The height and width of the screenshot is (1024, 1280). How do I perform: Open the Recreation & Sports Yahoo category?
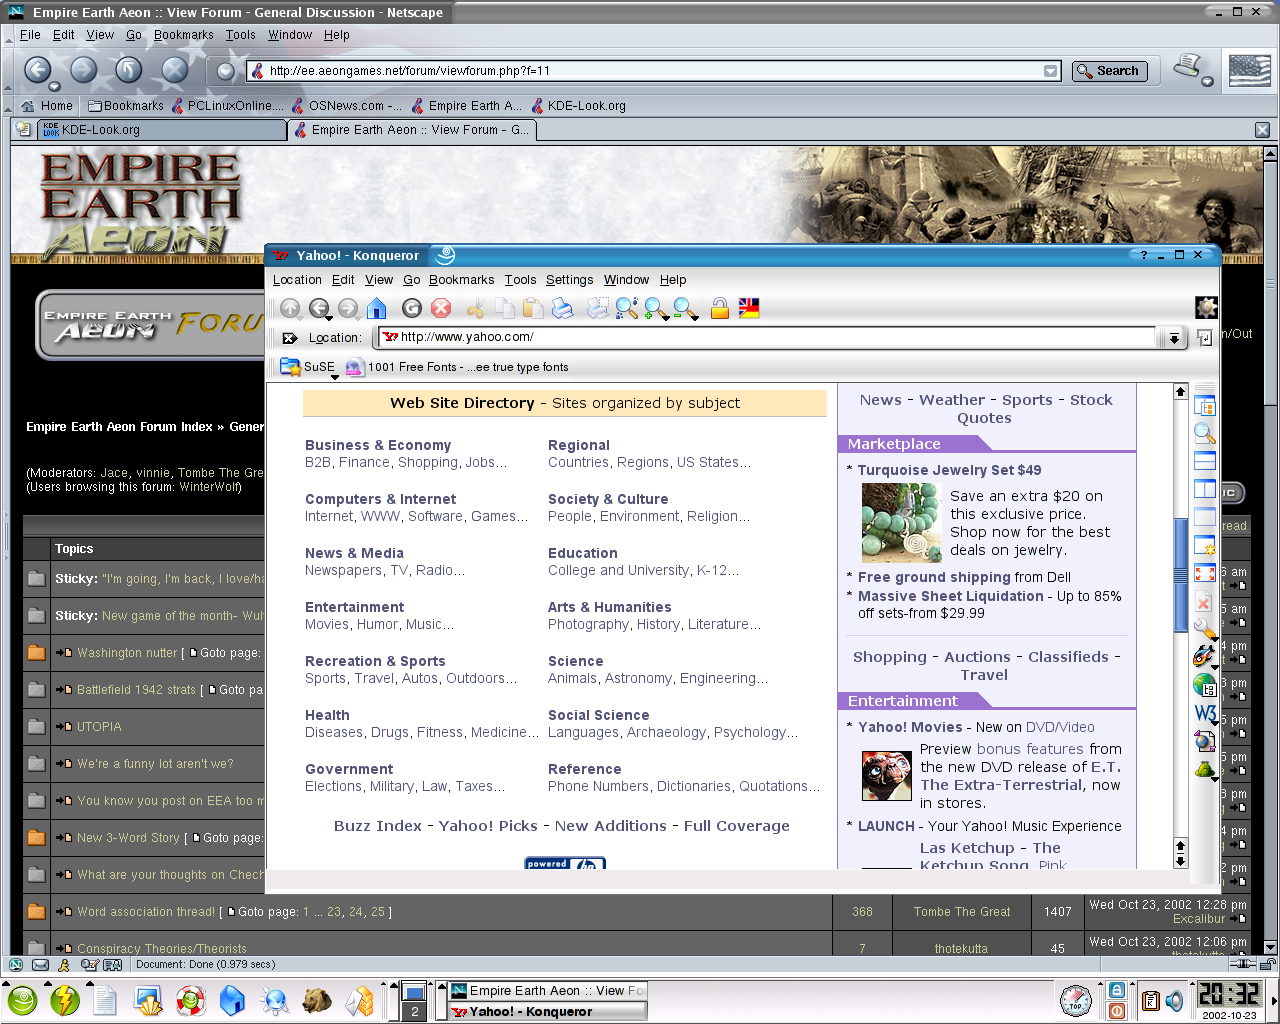[x=375, y=661]
